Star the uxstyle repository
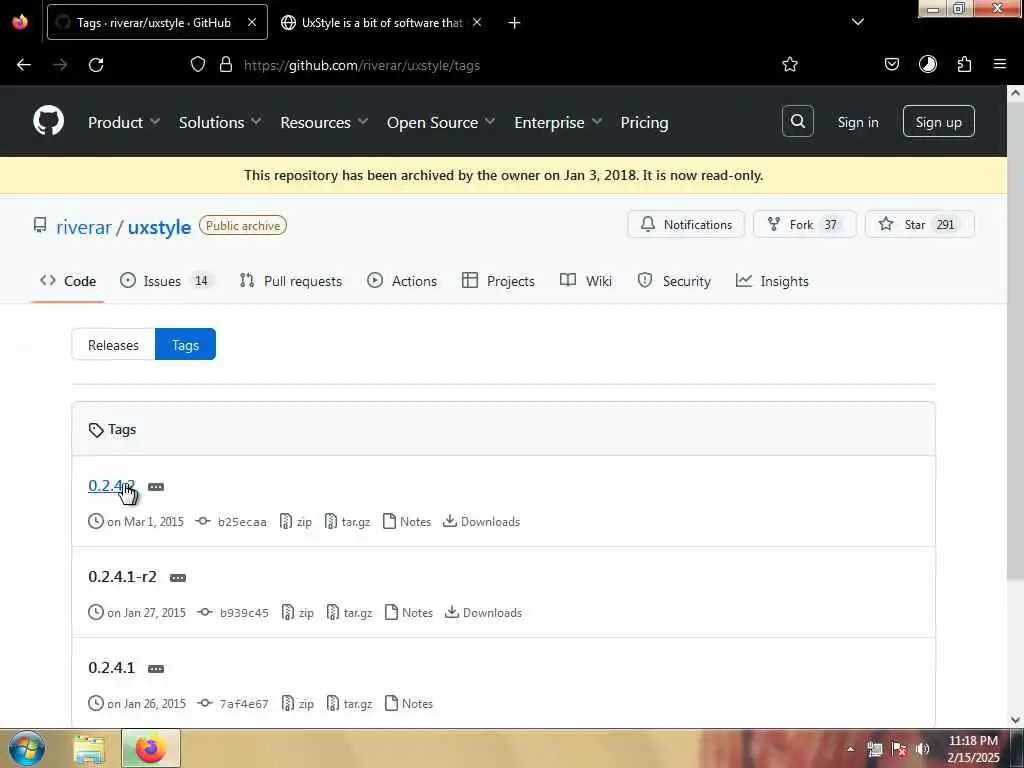This screenshot has width=1024, height=768. tap(920, 225)
